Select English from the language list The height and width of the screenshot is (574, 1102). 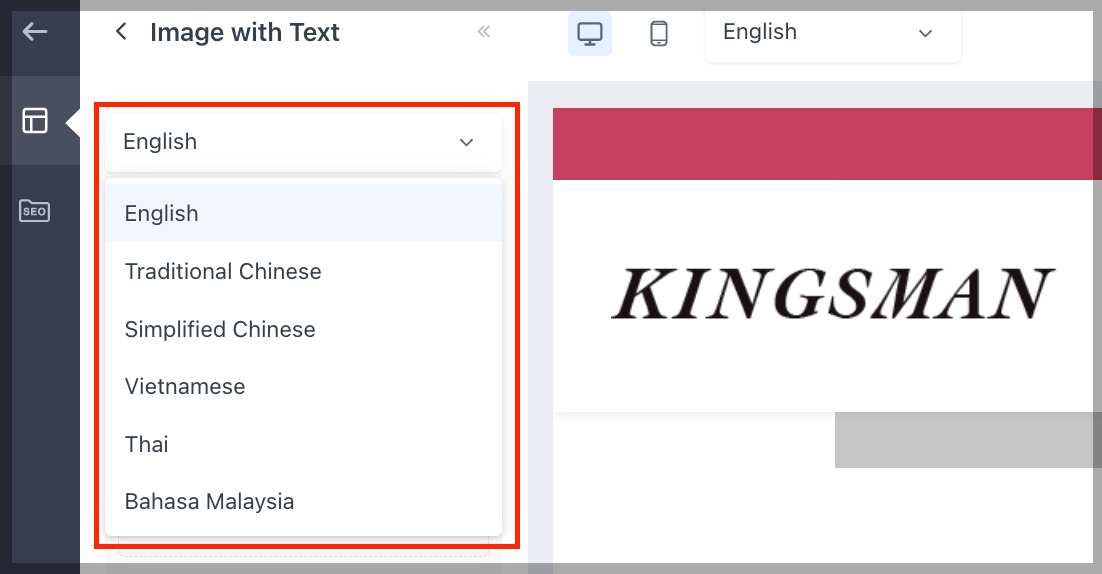pyautogui.click(x=304, y=213)
